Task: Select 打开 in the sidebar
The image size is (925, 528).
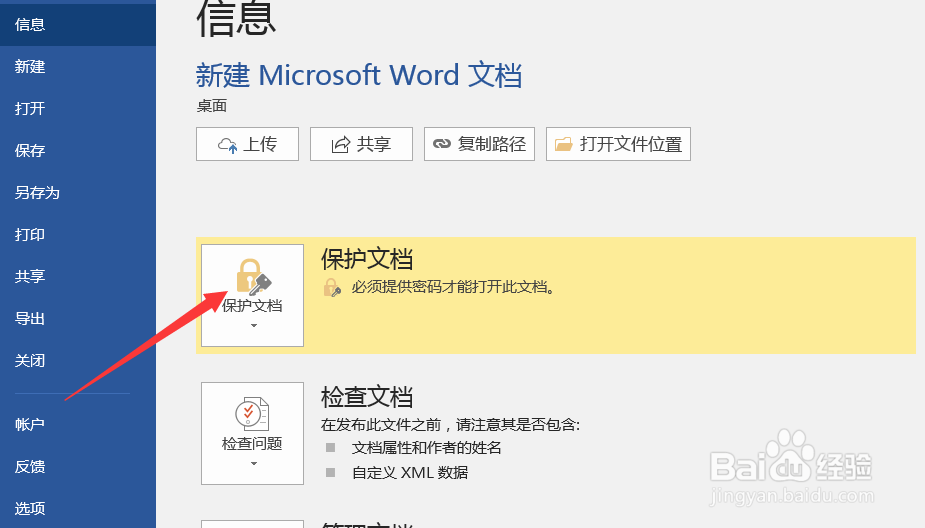Action: pos(78,109)
